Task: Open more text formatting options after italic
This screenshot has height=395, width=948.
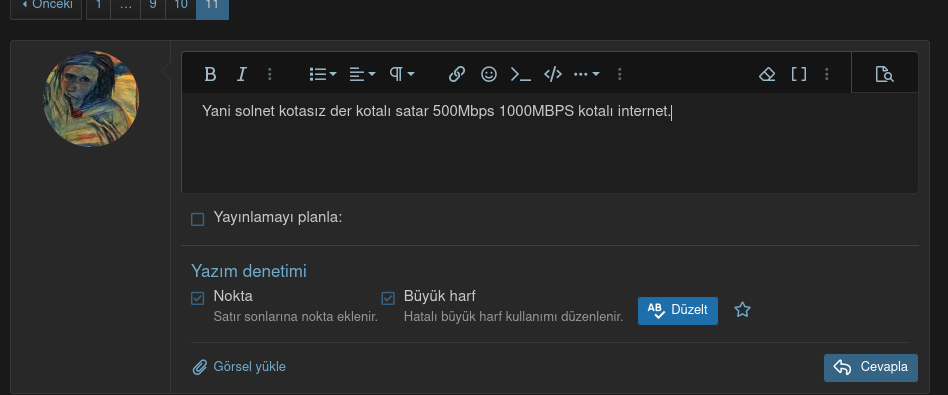Action: 270,74
